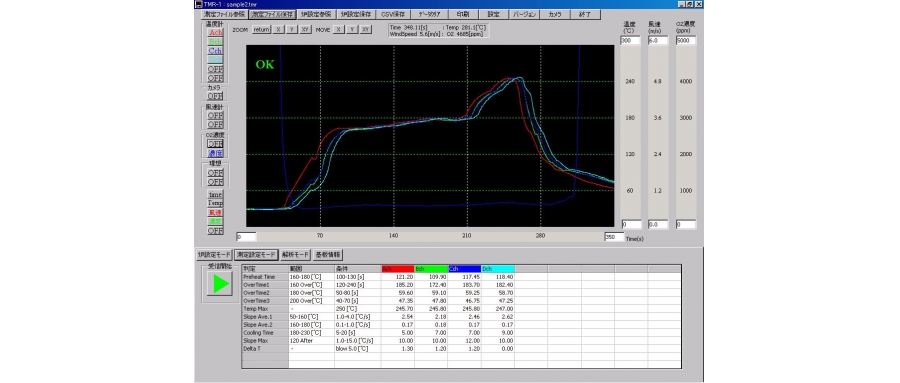Screen dimensions: 900x383
Task: Switch to the 炉設定モード tab
Action: point(214,254)
